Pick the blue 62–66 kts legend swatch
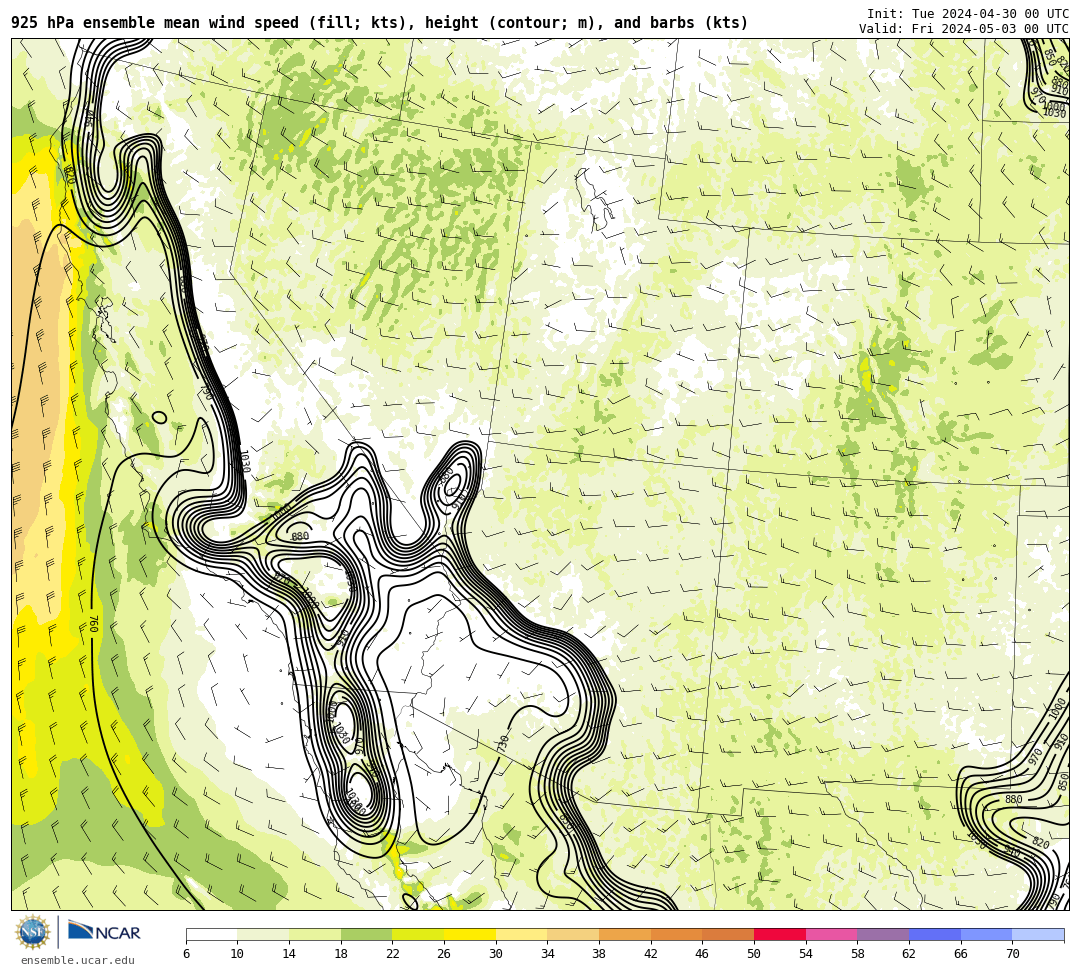 935,934
